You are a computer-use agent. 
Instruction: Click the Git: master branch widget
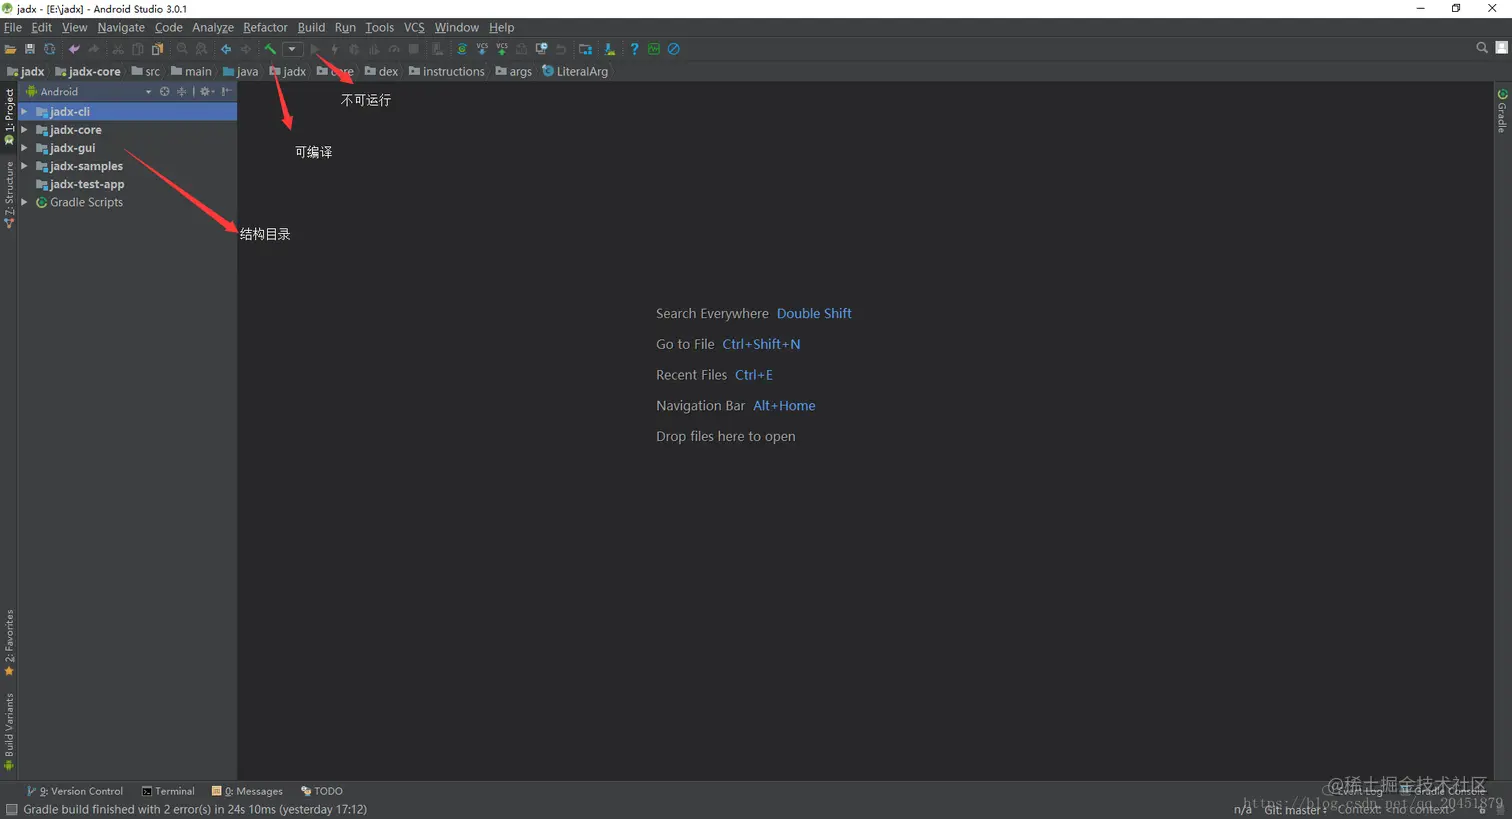click(x=1295, y=810)
